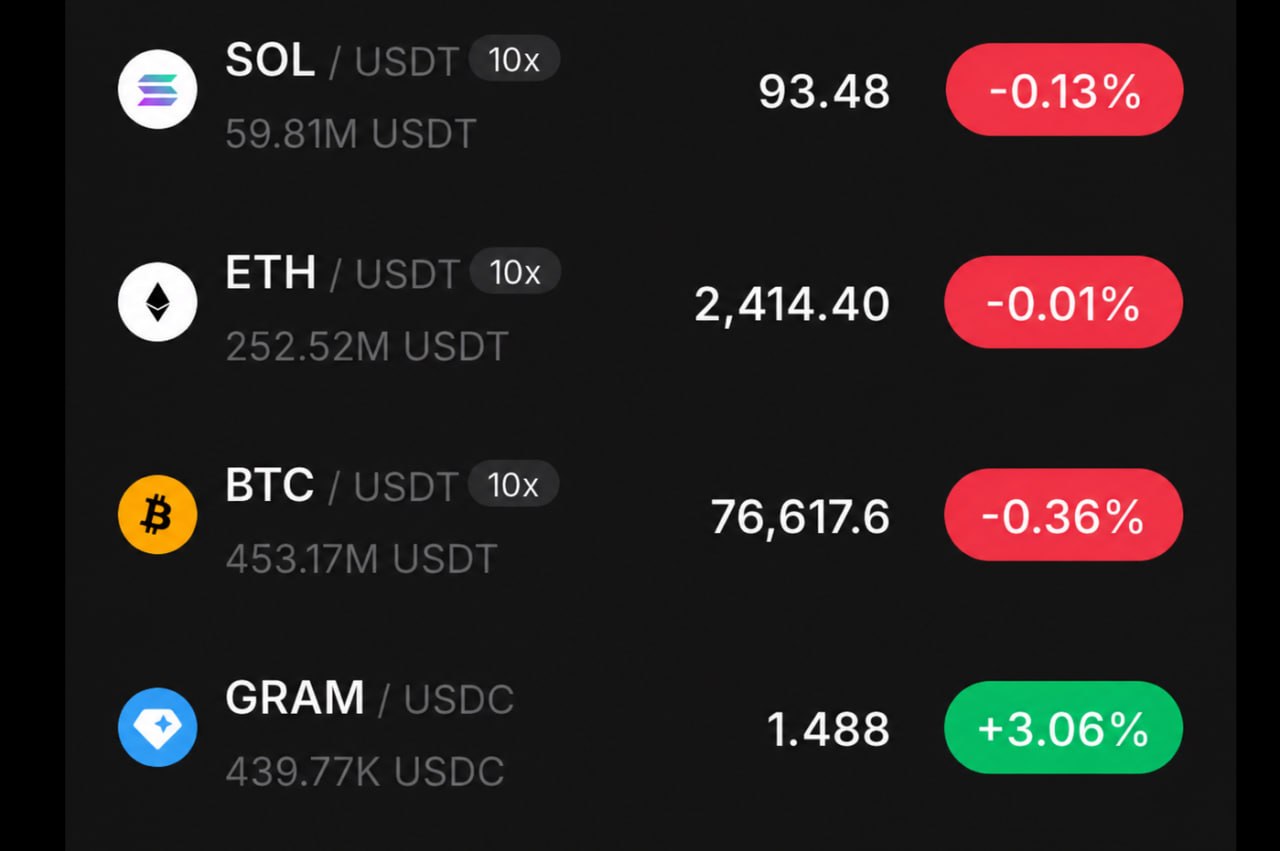Tap the orange Bitcoin icon
The image size is (1280, 851).
coord(157,516)
